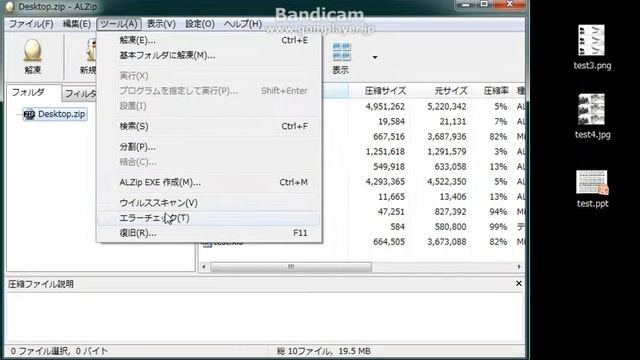The height and width of the screenshot is (360, 640).
Task: Click the ツール(A) menu
Action: (119, 24)
